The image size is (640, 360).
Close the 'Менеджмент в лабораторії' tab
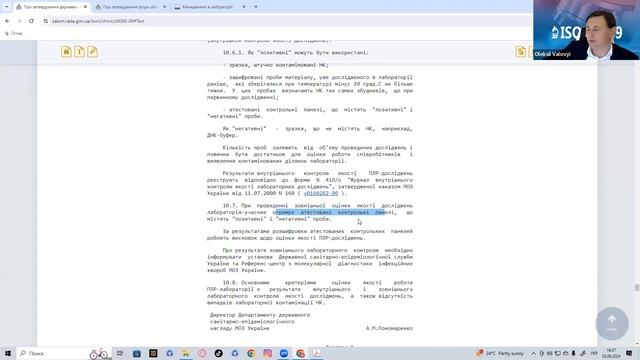click(x=244, y=7)
